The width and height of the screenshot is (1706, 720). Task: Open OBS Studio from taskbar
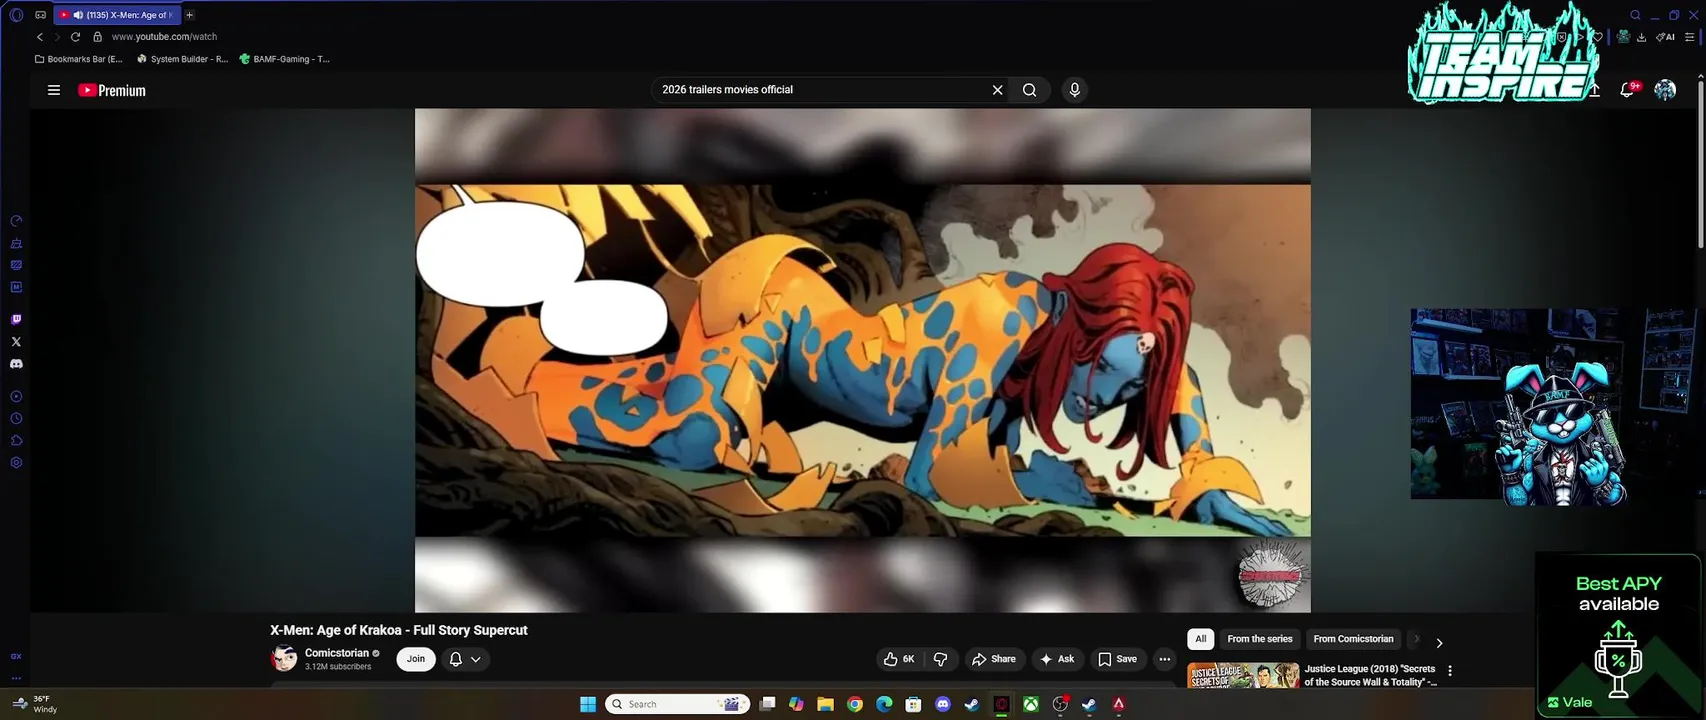(x=1060, y=704)
